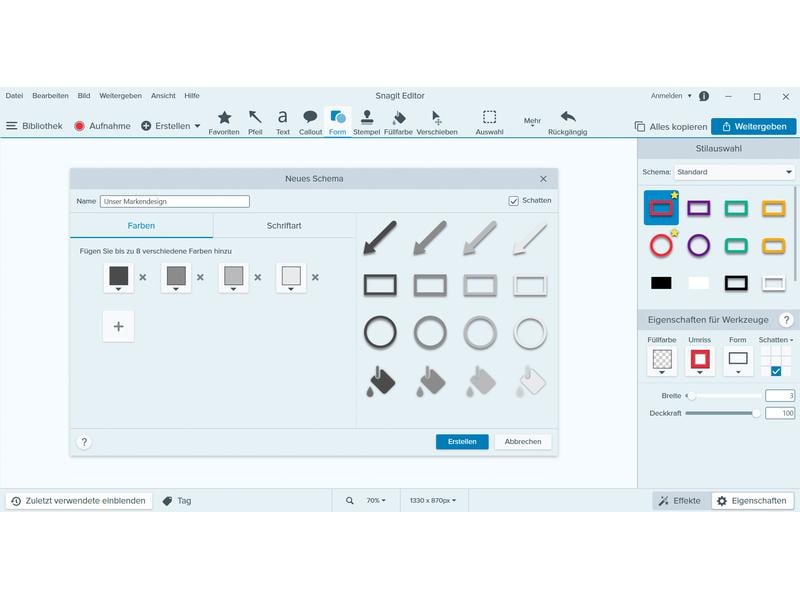This screenshot has height=600, width=800.
Task: Click Zuletzt verwendete einblenden
Action: click(x=79, y=501)
